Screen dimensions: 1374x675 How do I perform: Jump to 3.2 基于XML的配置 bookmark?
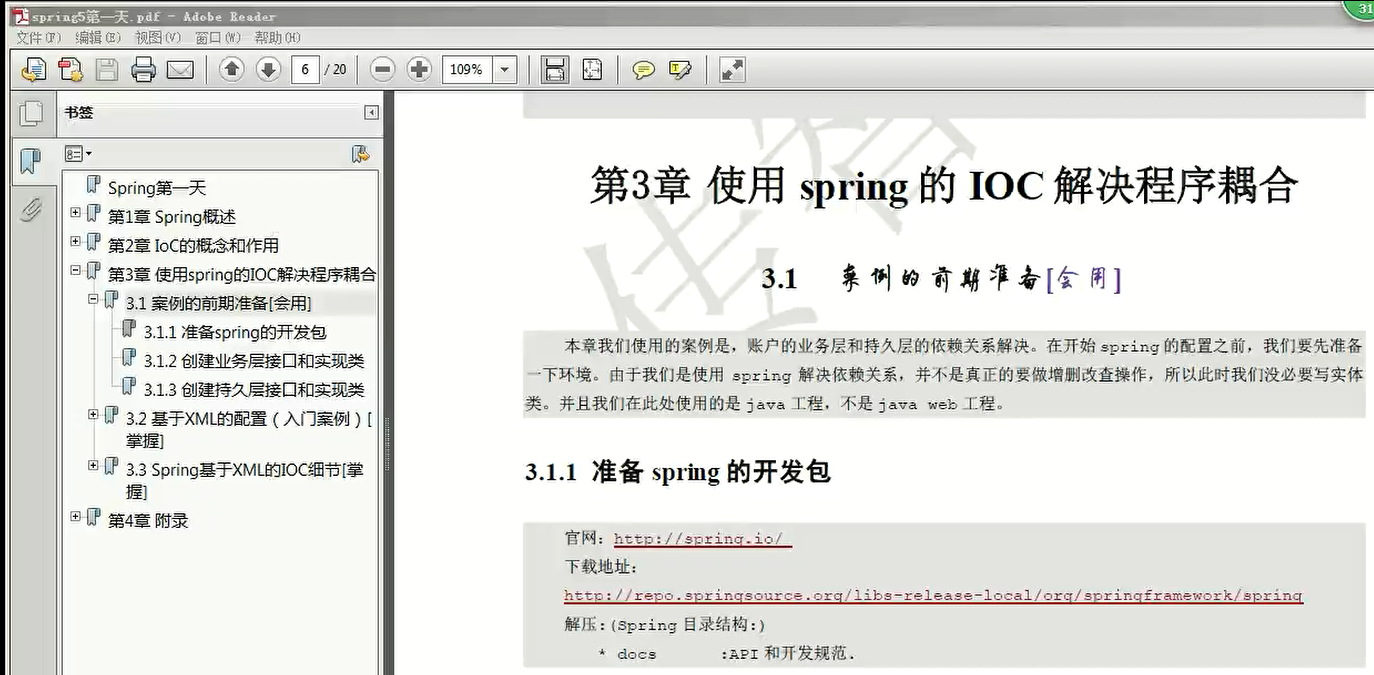[x=249, y=429]
